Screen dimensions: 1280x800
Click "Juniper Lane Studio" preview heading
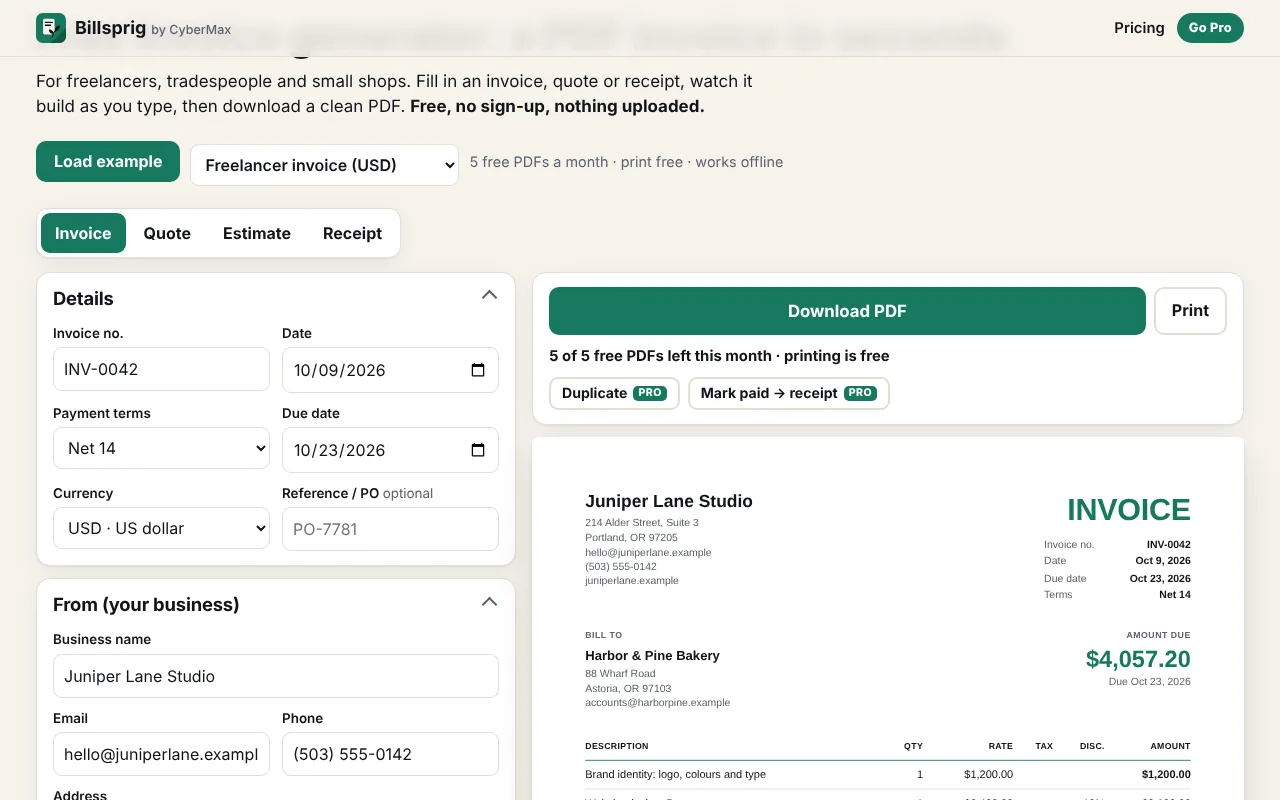[x=669, y=501]
